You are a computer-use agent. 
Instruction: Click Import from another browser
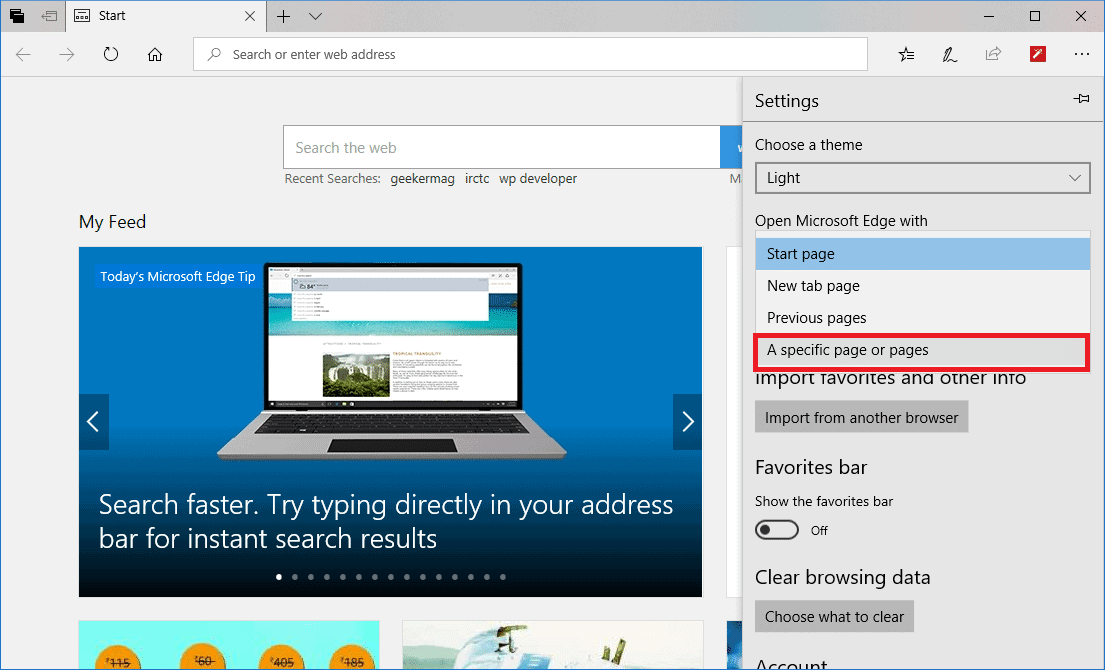861,416
